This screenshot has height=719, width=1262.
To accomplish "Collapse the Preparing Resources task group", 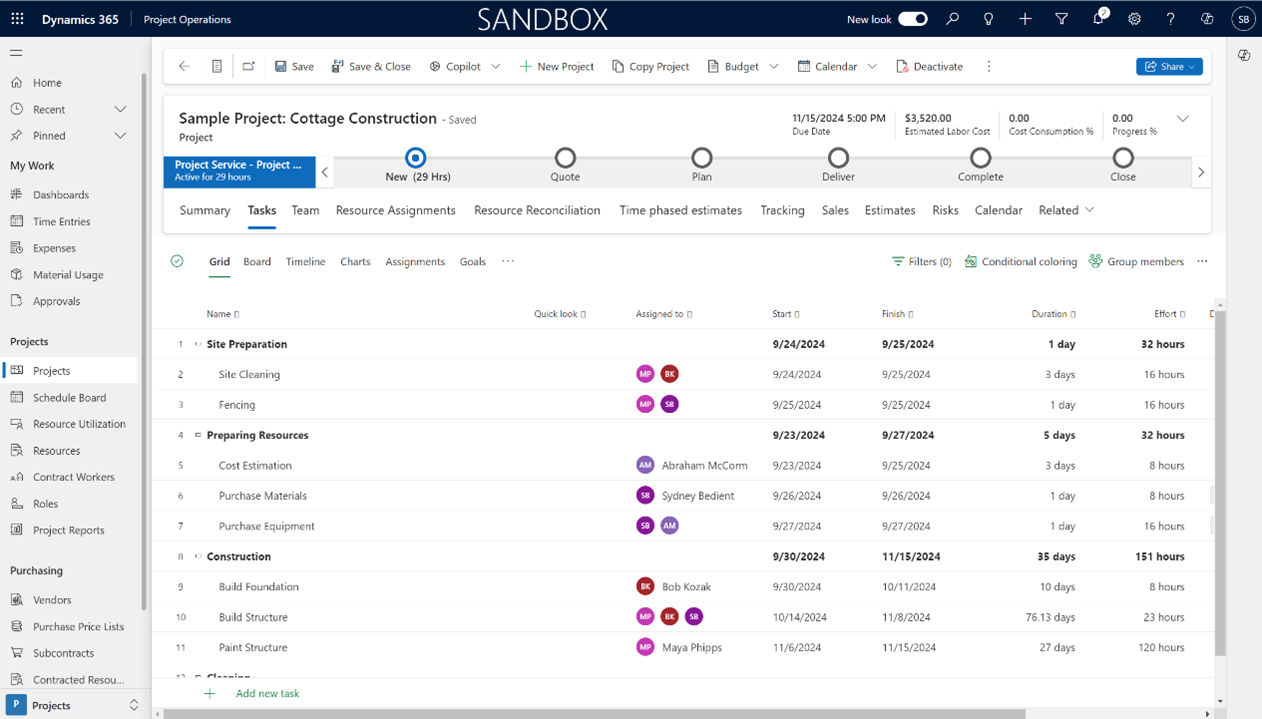I will (x=198, y=435).
